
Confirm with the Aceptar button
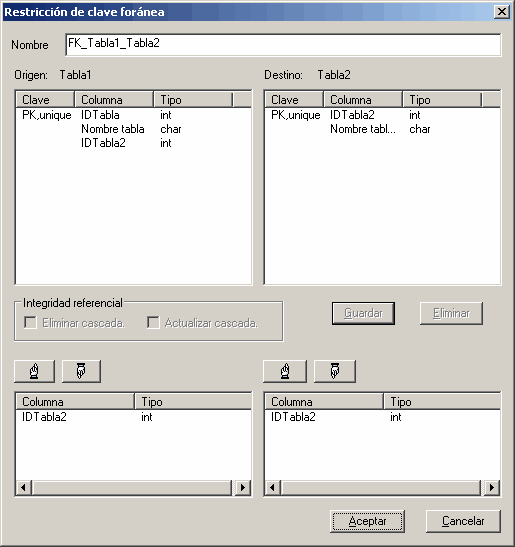click(x=367, y=521)
